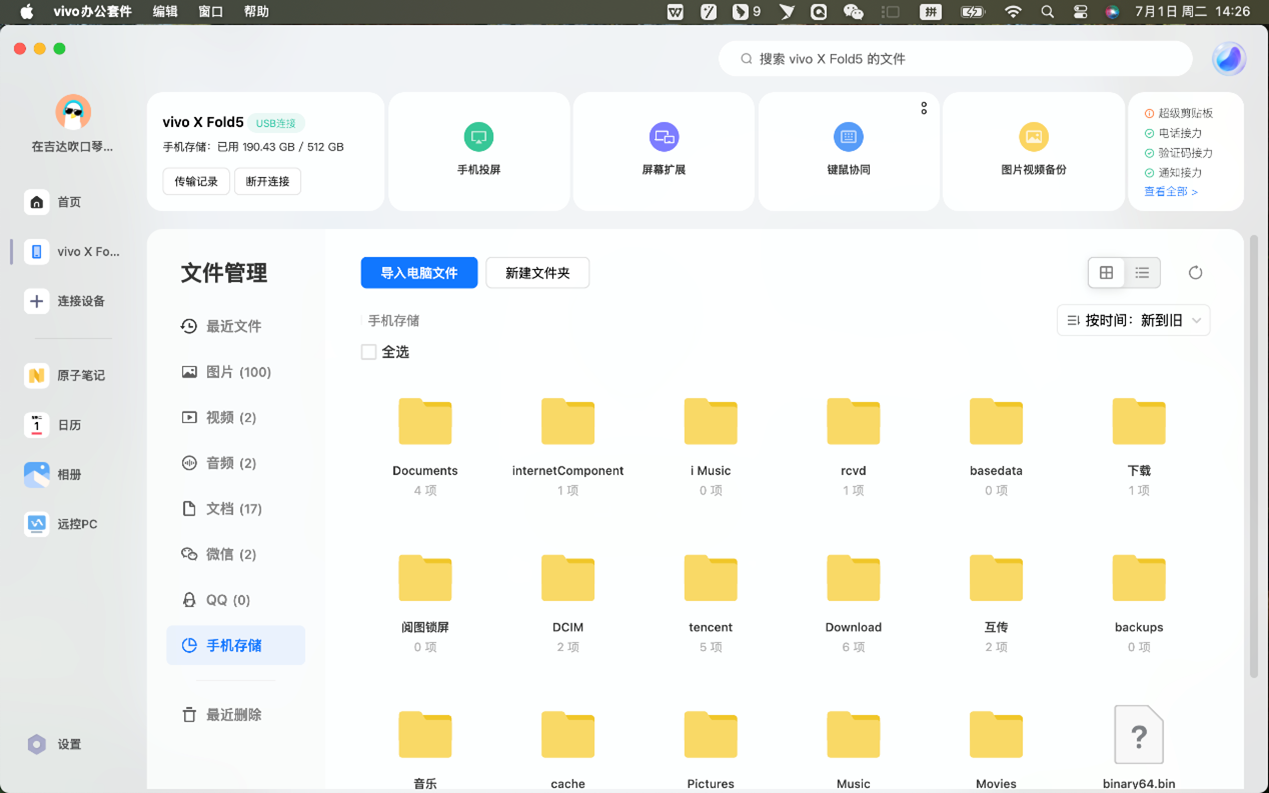The height and width of the screenshot is (793, 1269).
Task: Switch to grid view
Action: coord(1106,273)
